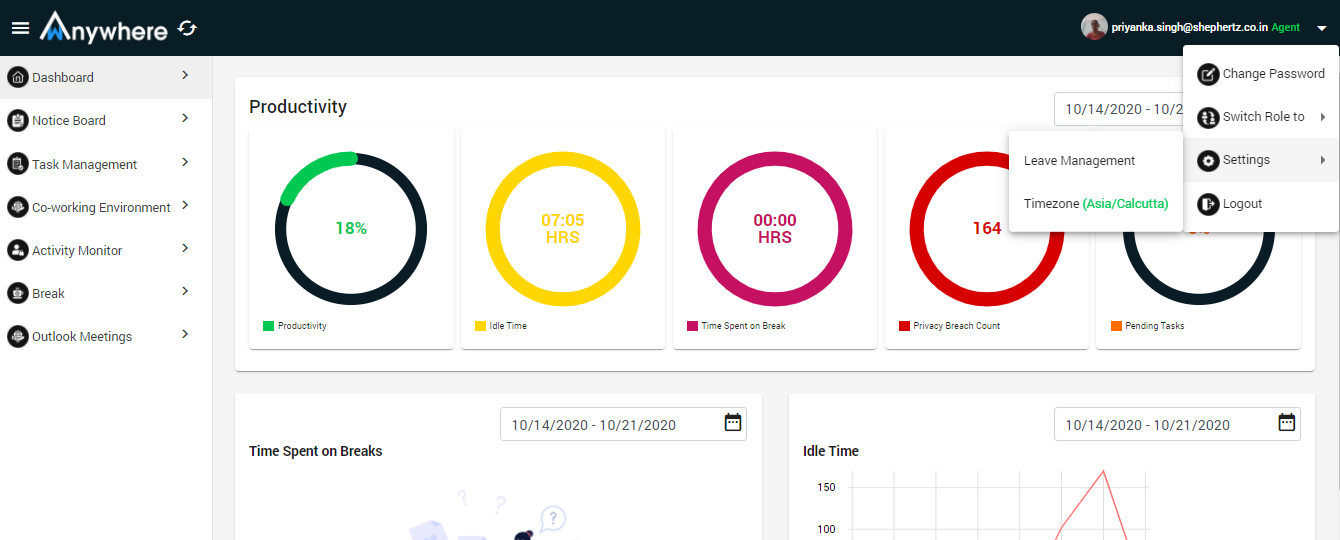
Task: Click the green Agent role label
Action: pos(1286,28)
